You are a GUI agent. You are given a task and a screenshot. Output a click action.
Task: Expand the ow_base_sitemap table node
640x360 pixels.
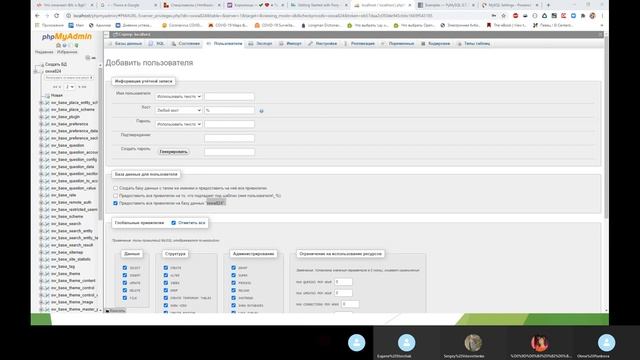[x=41, y=252]
